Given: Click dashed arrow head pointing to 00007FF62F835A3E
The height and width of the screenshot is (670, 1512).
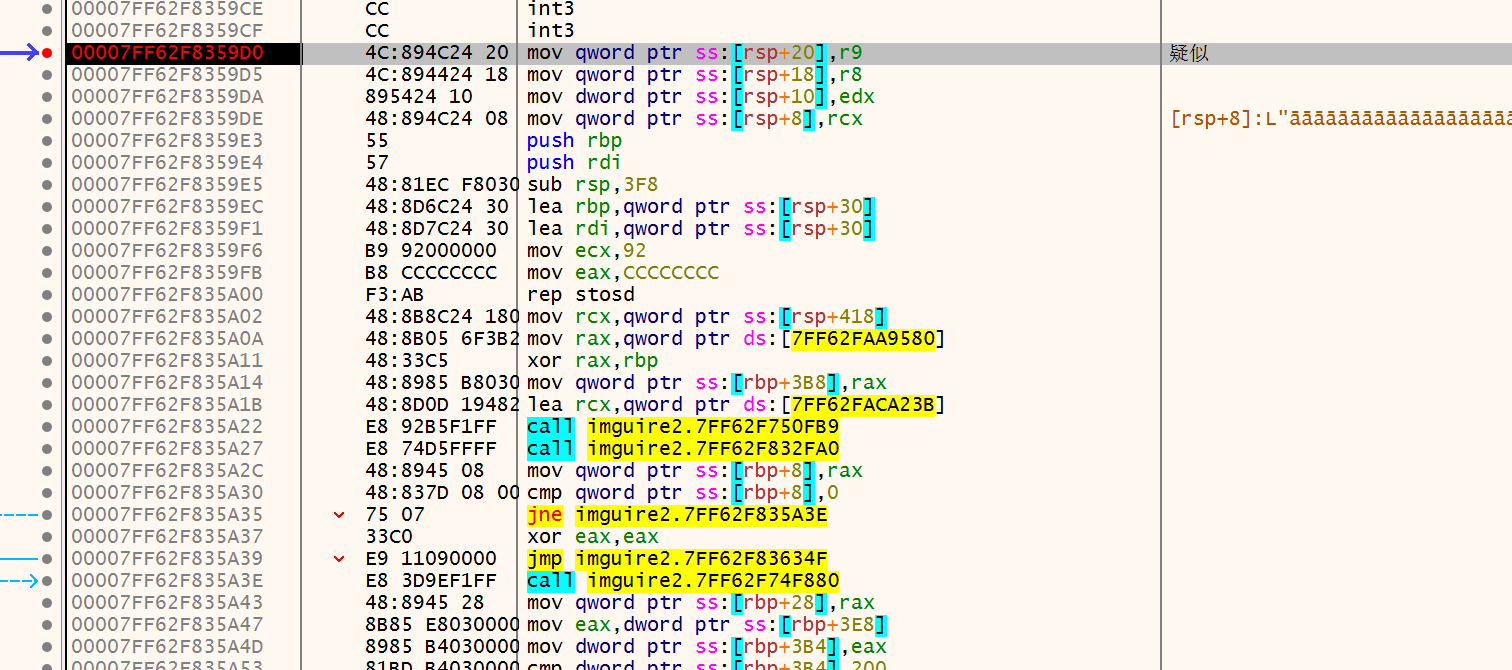Looking at the screenshot, I should point(32,581).
